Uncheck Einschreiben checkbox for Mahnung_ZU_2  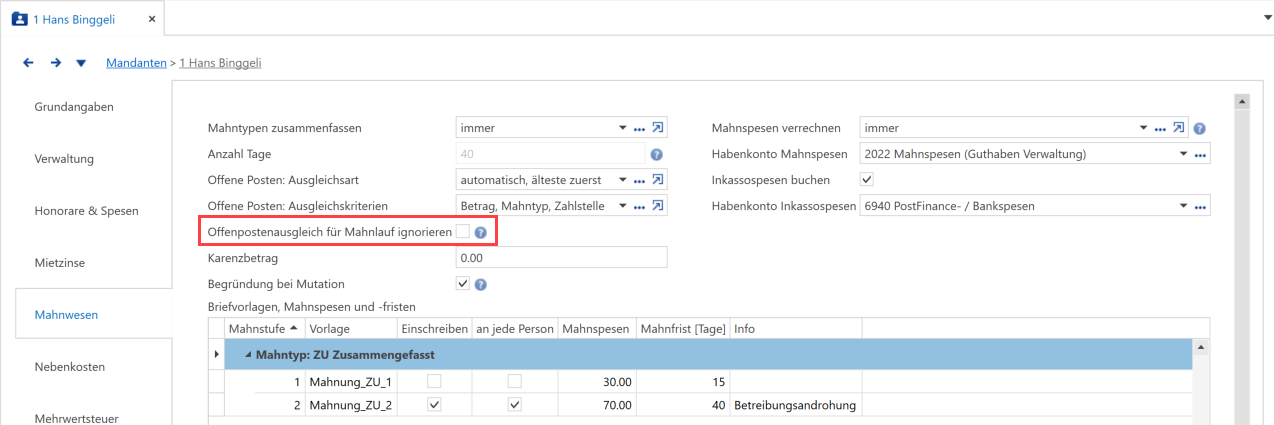[434, 405]
